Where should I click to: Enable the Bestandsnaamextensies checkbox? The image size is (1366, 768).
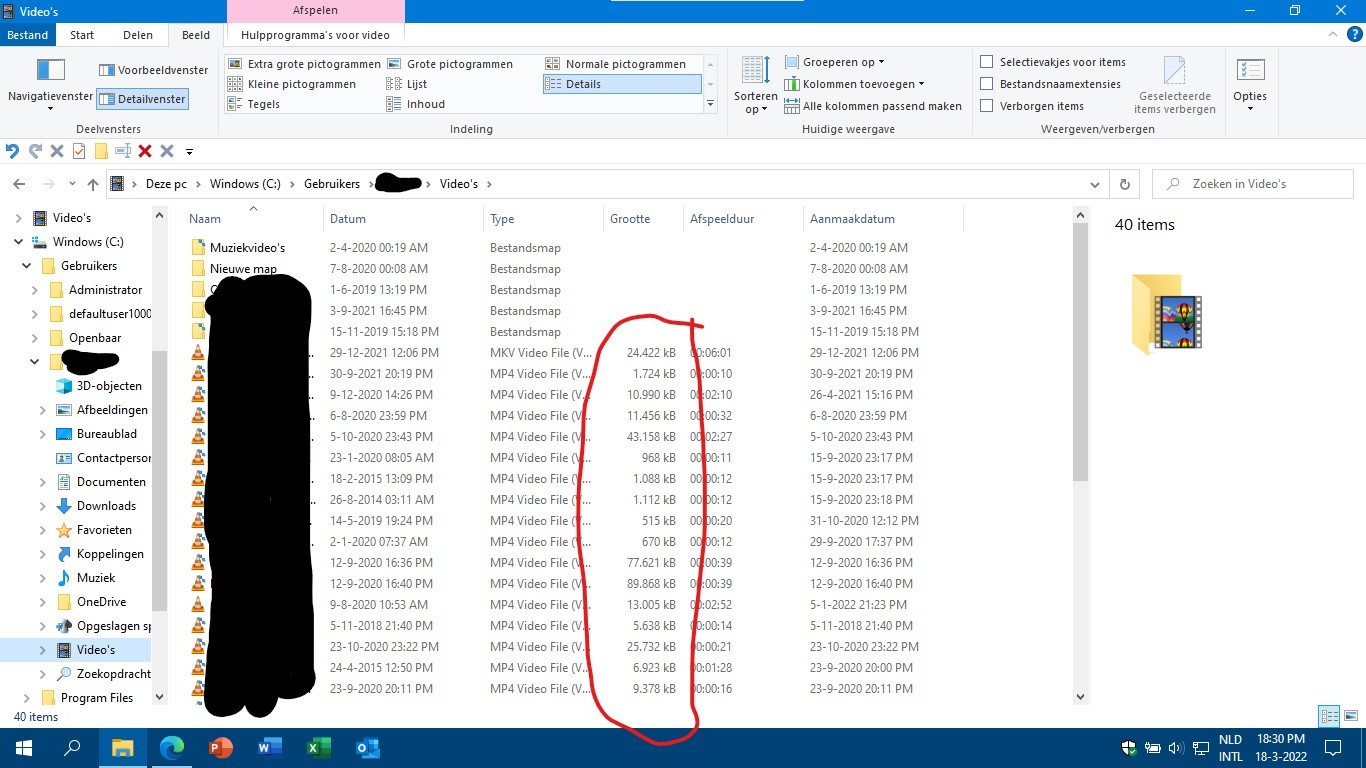point(987,84)
